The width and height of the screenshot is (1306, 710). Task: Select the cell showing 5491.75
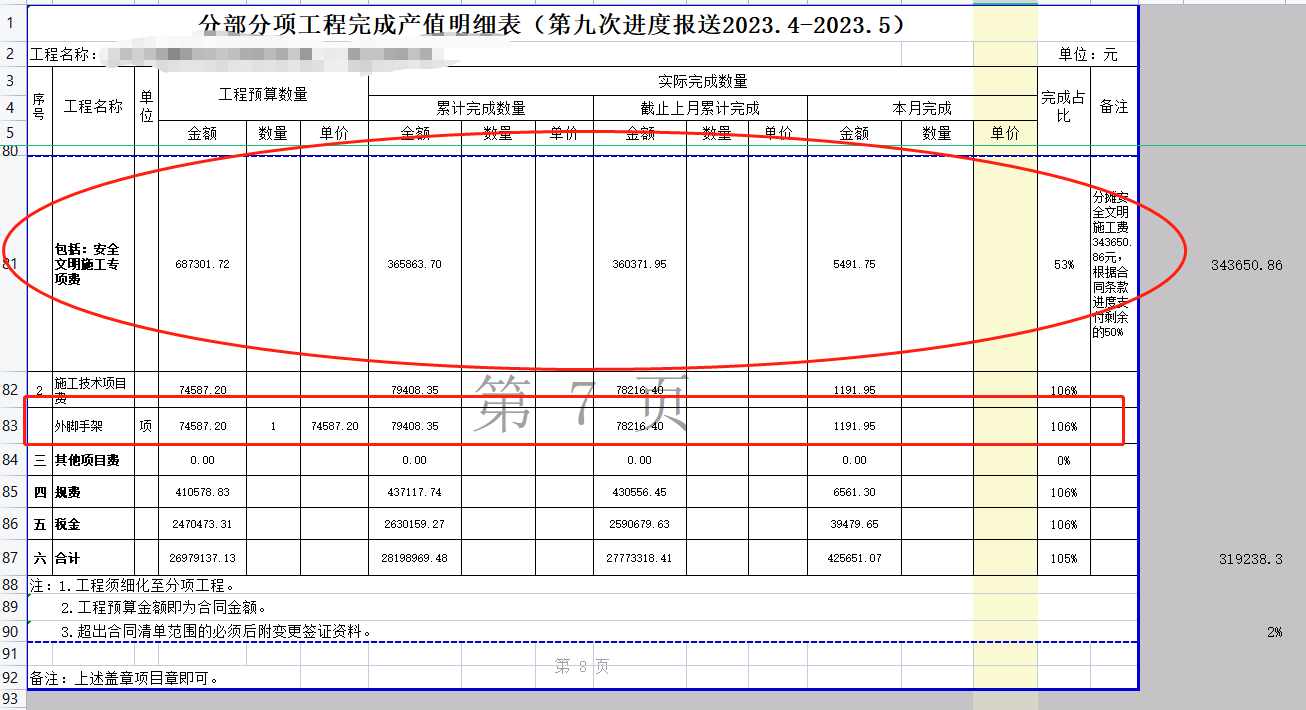(855, 264)
